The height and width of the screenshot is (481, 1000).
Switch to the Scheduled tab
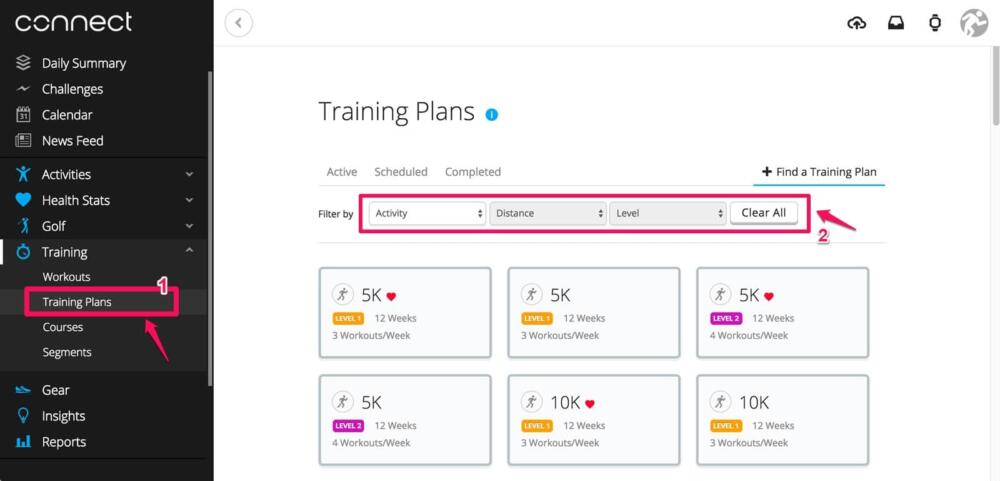pyautogui.click(x=401, y=172)
